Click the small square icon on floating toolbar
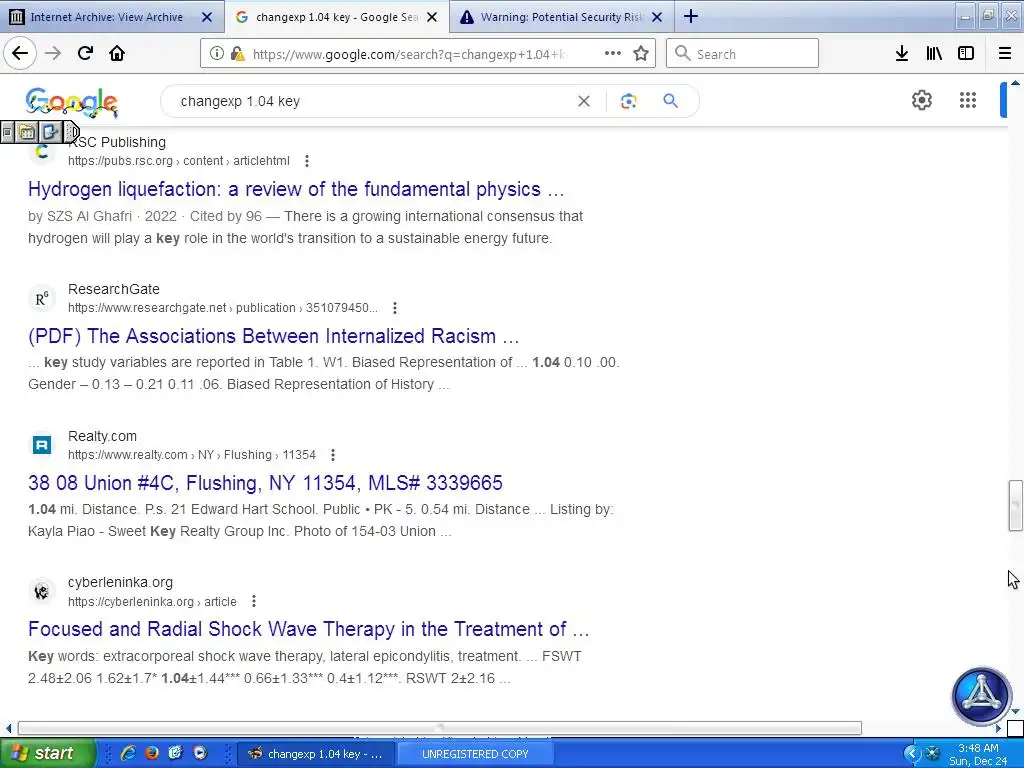The height and width of the screenshot is (768, 1024). 7,133
